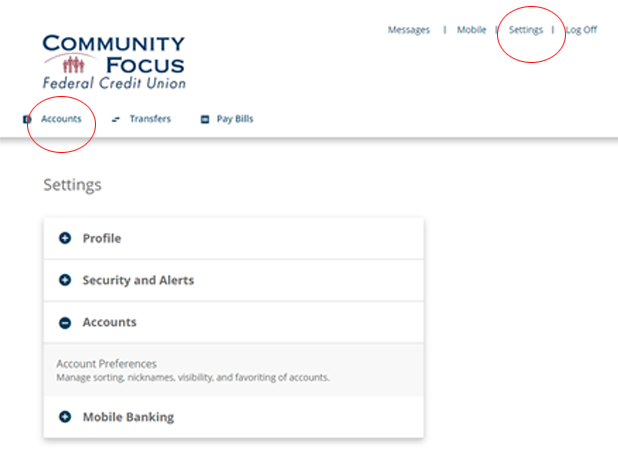Open the Transfers navigation tab

[150, 119]
